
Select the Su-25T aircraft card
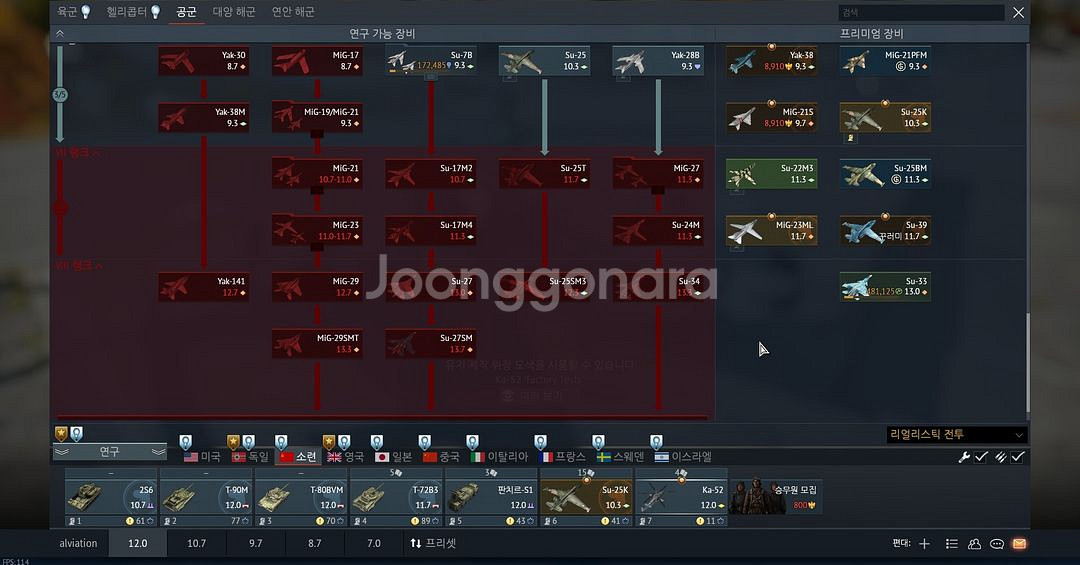click(544, 174)
